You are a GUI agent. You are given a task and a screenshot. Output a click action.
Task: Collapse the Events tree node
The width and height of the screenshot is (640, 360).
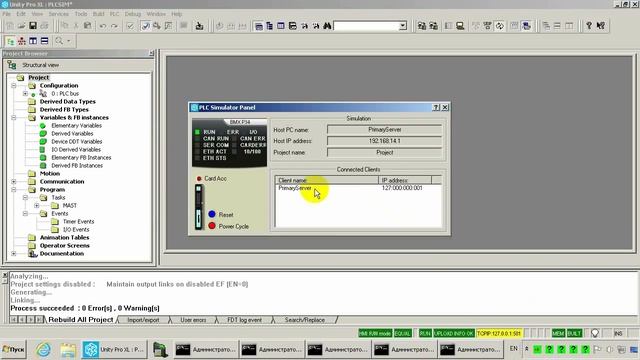tap(25, 213)
